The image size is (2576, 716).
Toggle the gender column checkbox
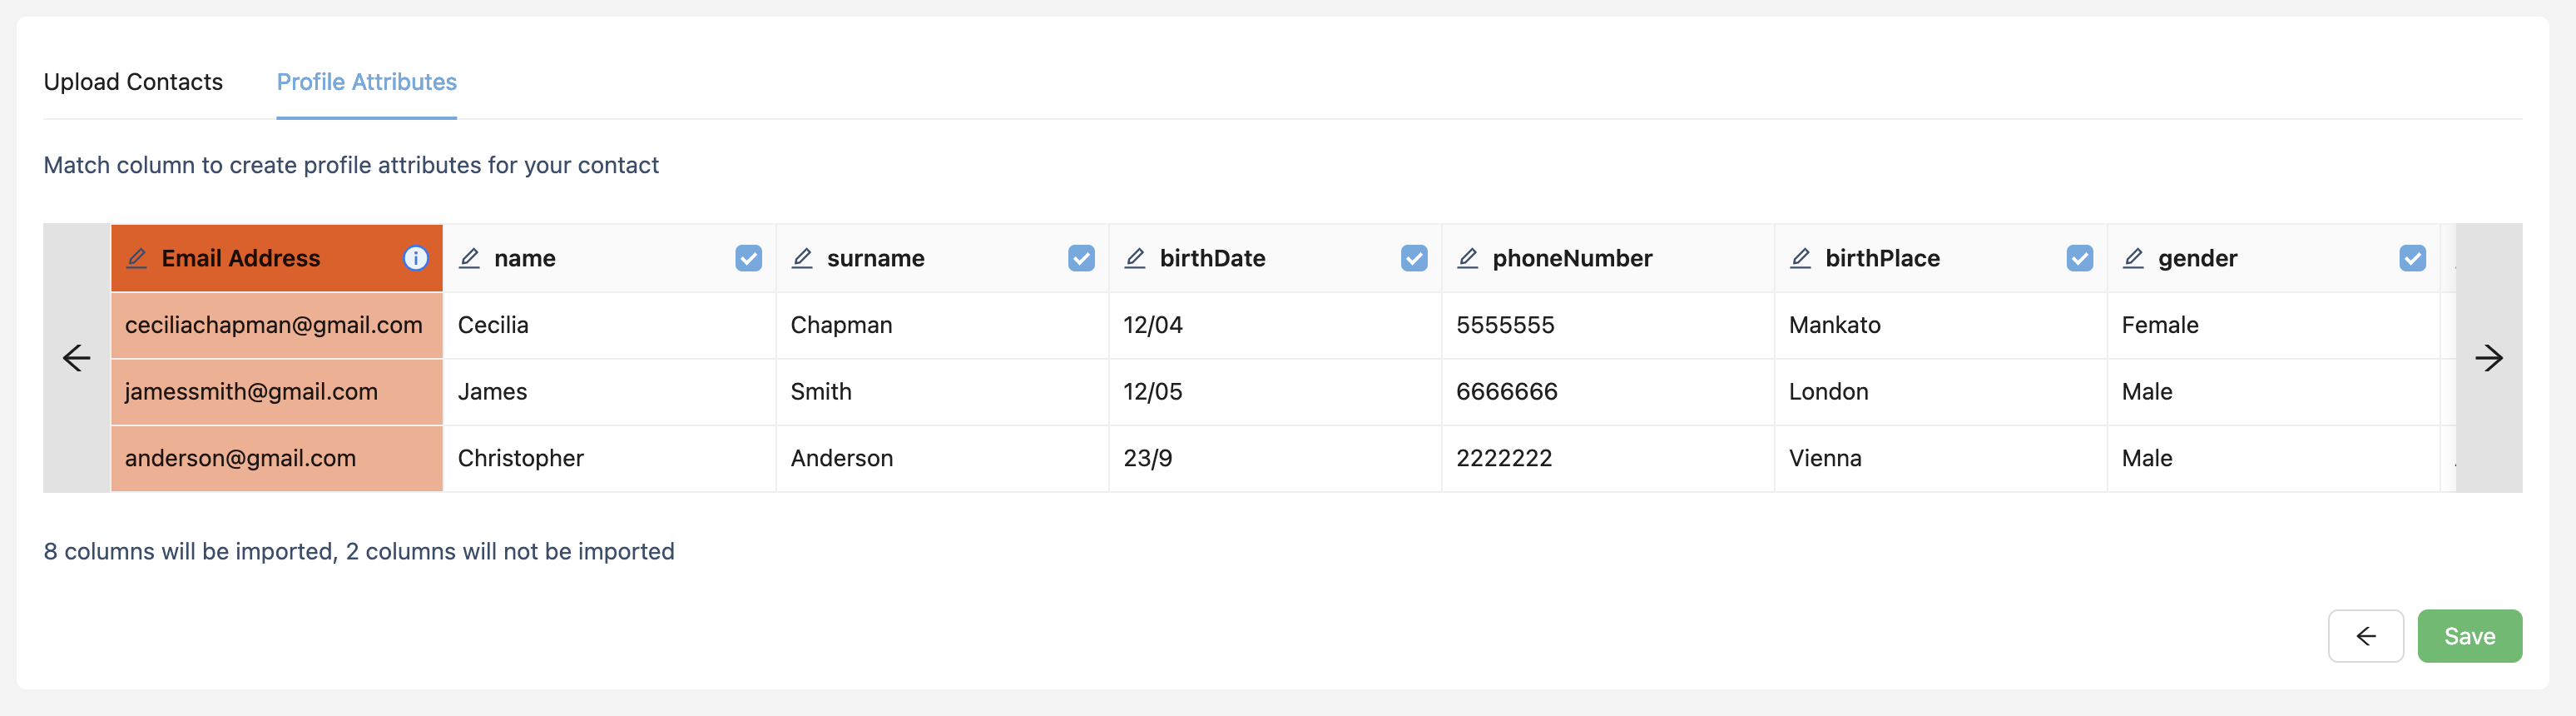2412,258
